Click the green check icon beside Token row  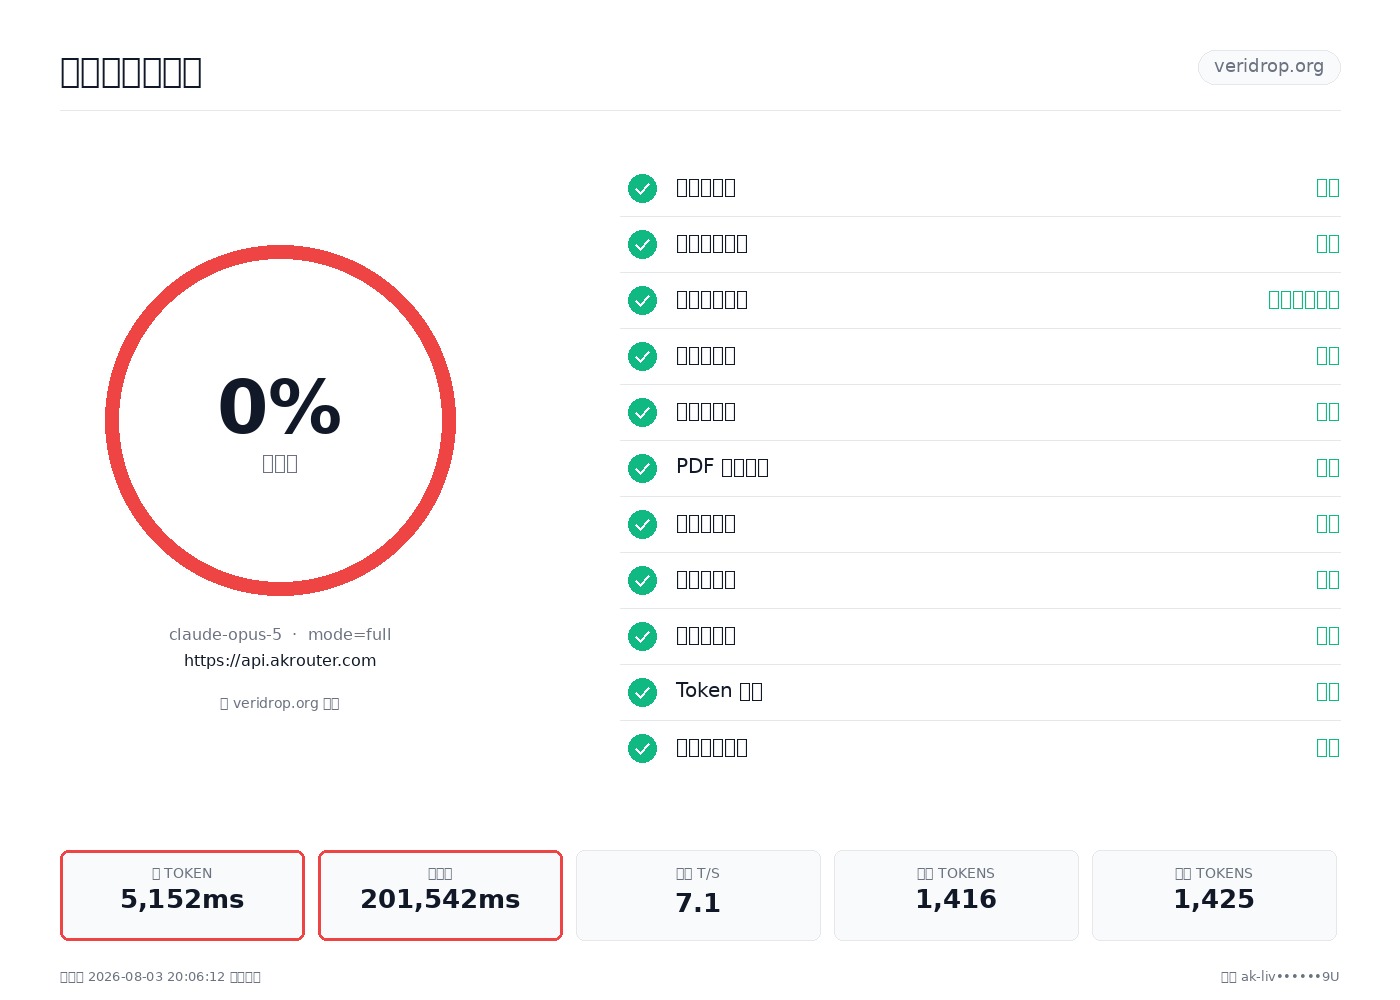point(642,692)
